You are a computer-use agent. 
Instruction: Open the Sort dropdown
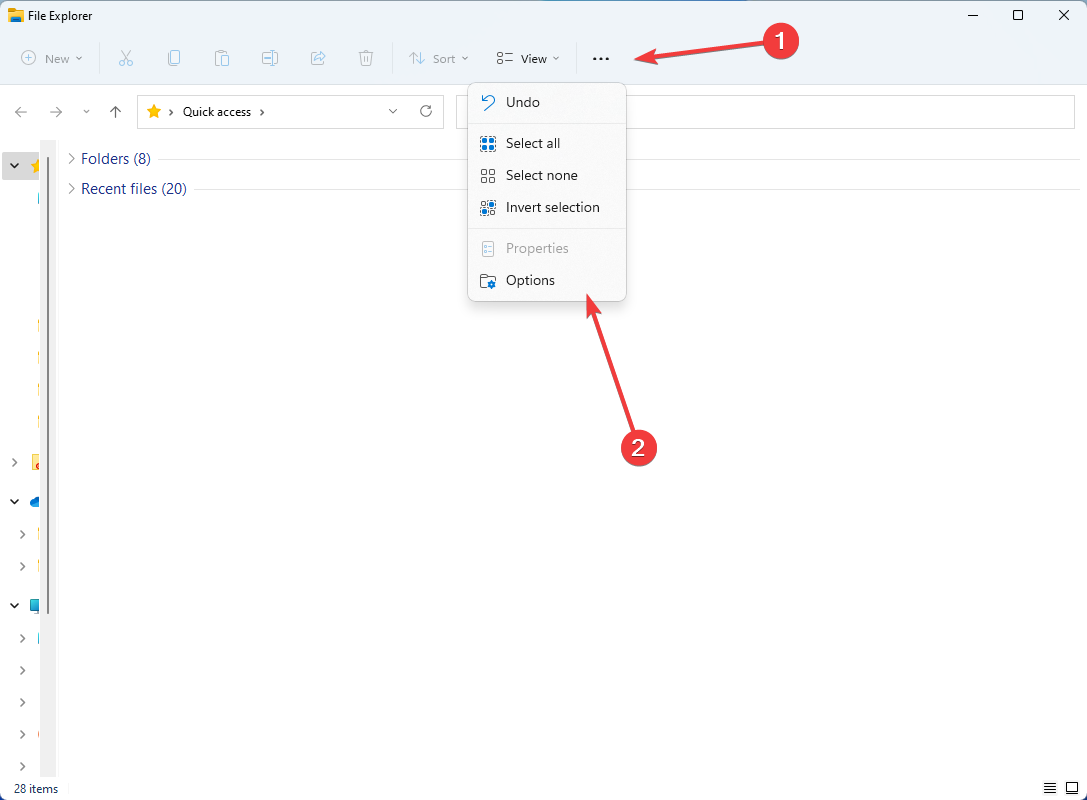point(438,58)
